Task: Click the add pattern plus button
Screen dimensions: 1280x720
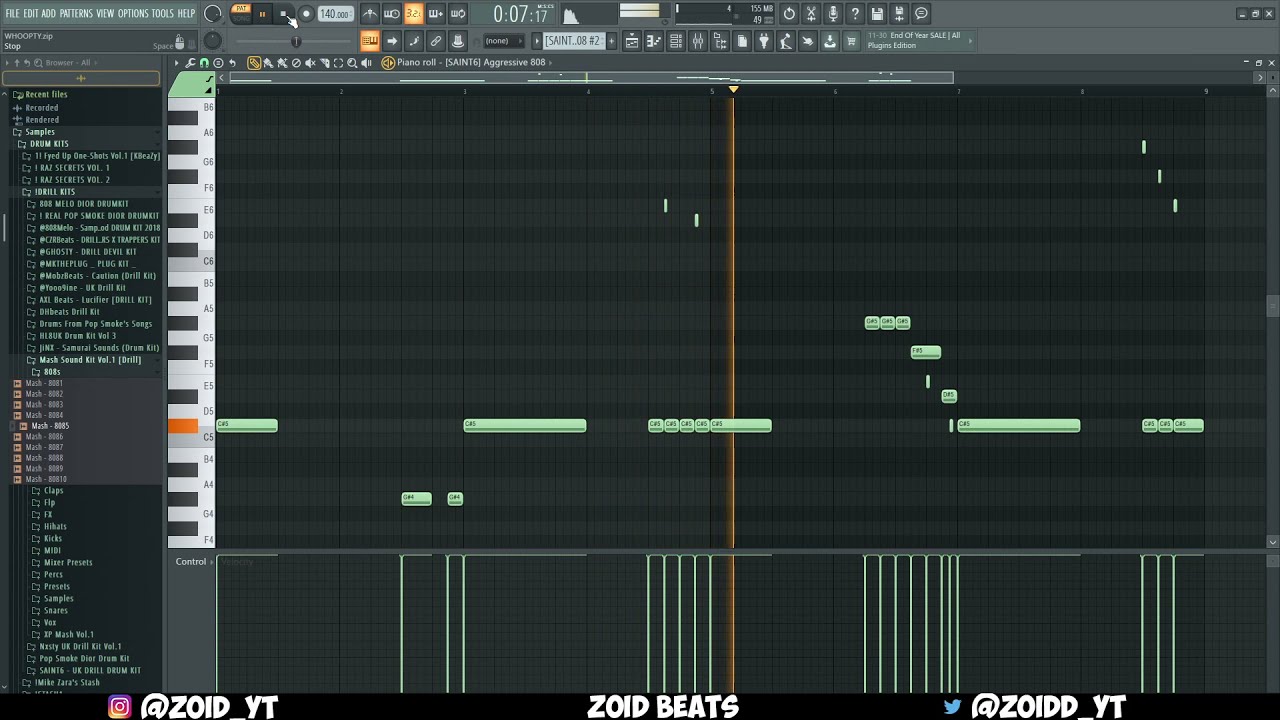Action: point(610,41)
